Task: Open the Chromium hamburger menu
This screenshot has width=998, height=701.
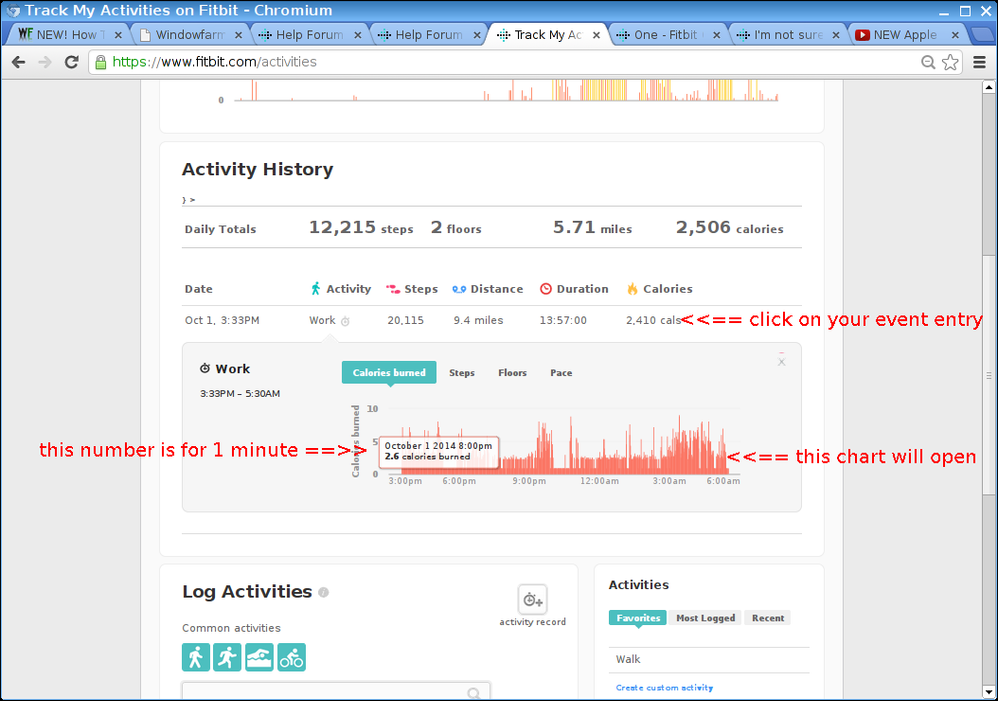Action: coord(980,62)
